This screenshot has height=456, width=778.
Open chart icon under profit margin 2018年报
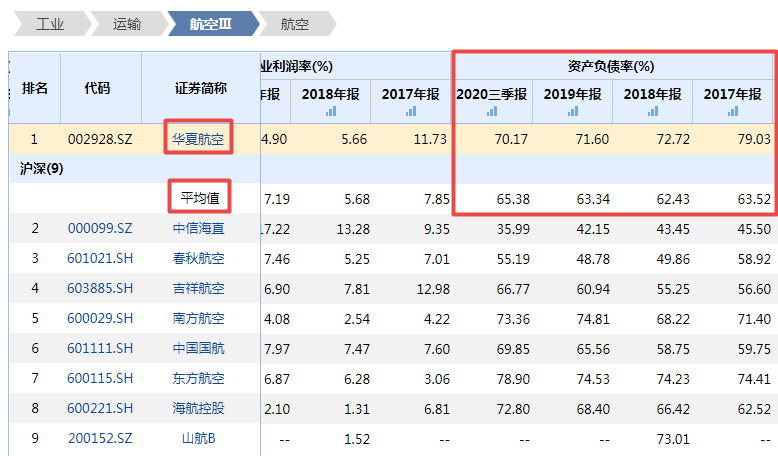coord(330,112)
